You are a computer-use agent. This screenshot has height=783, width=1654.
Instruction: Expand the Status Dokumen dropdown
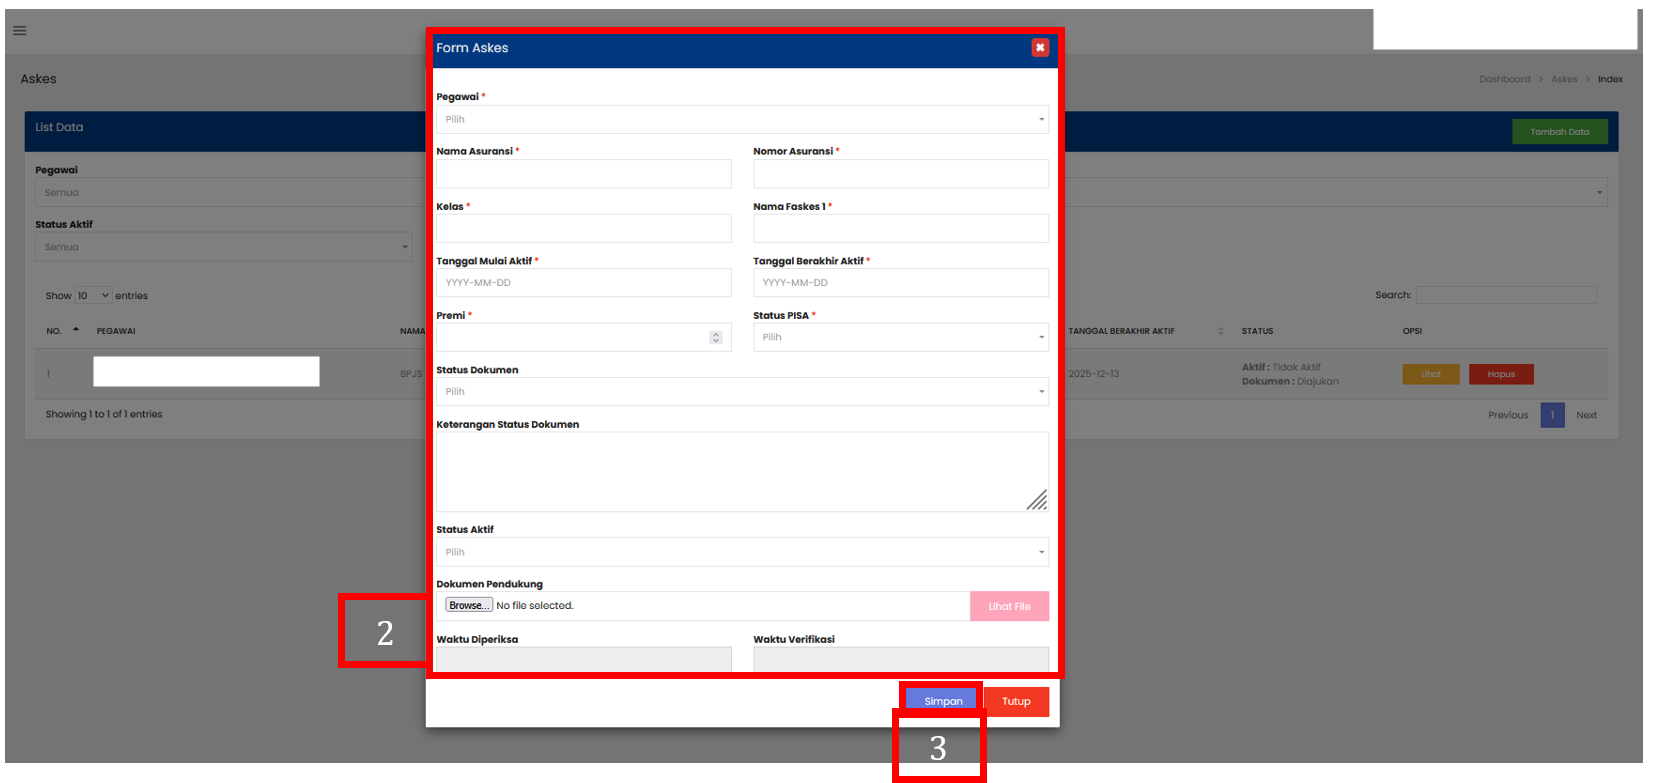[741, 392]
